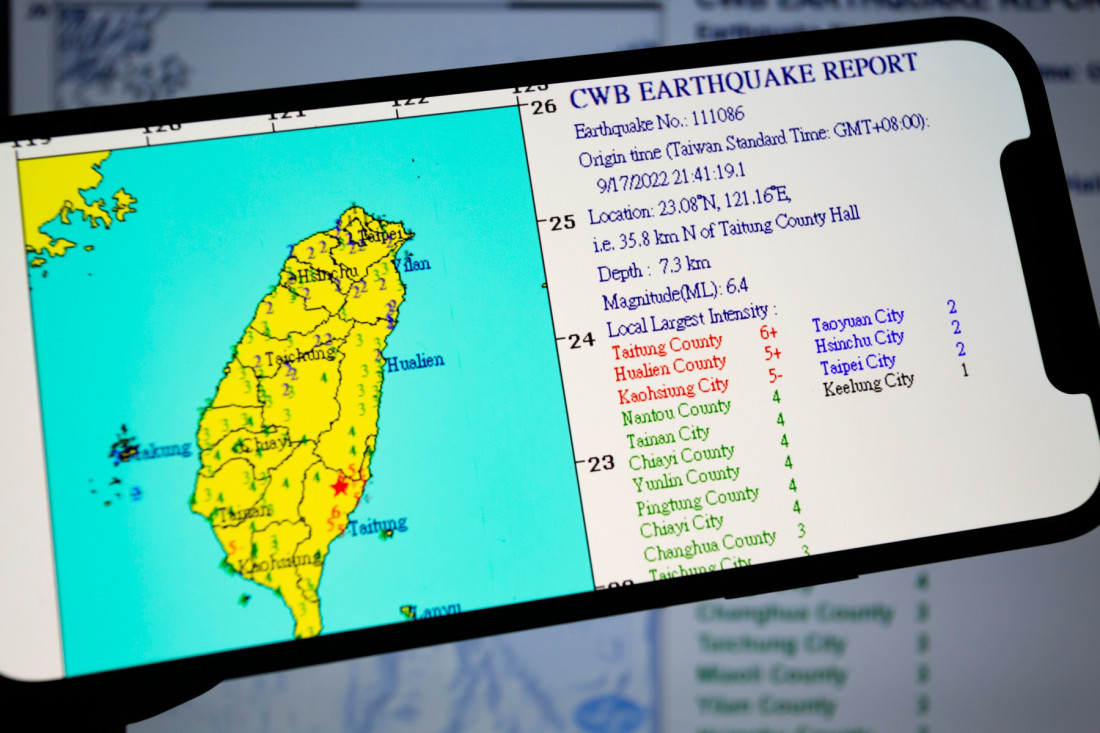The image size is (1100, 733).
Task: Select the Keelung City intensity row
Action: [897, 379]
